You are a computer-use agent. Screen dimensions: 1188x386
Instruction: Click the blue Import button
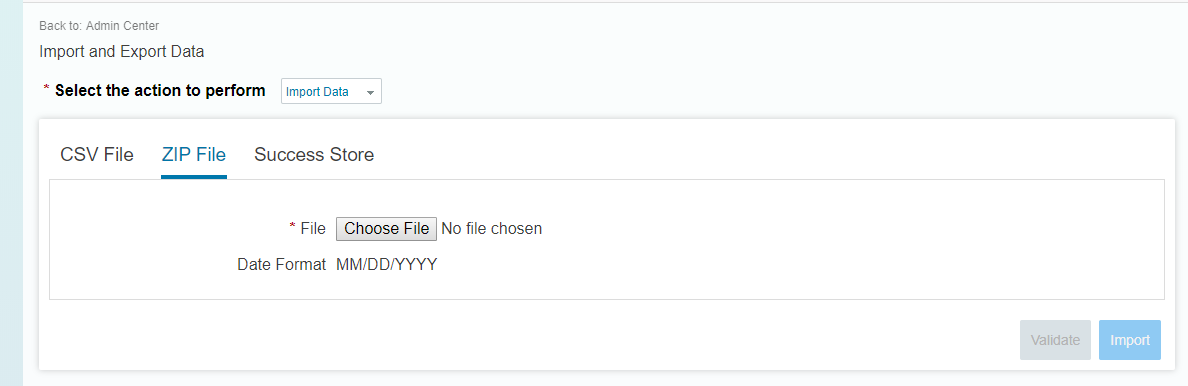click(x=1130, y=340)
